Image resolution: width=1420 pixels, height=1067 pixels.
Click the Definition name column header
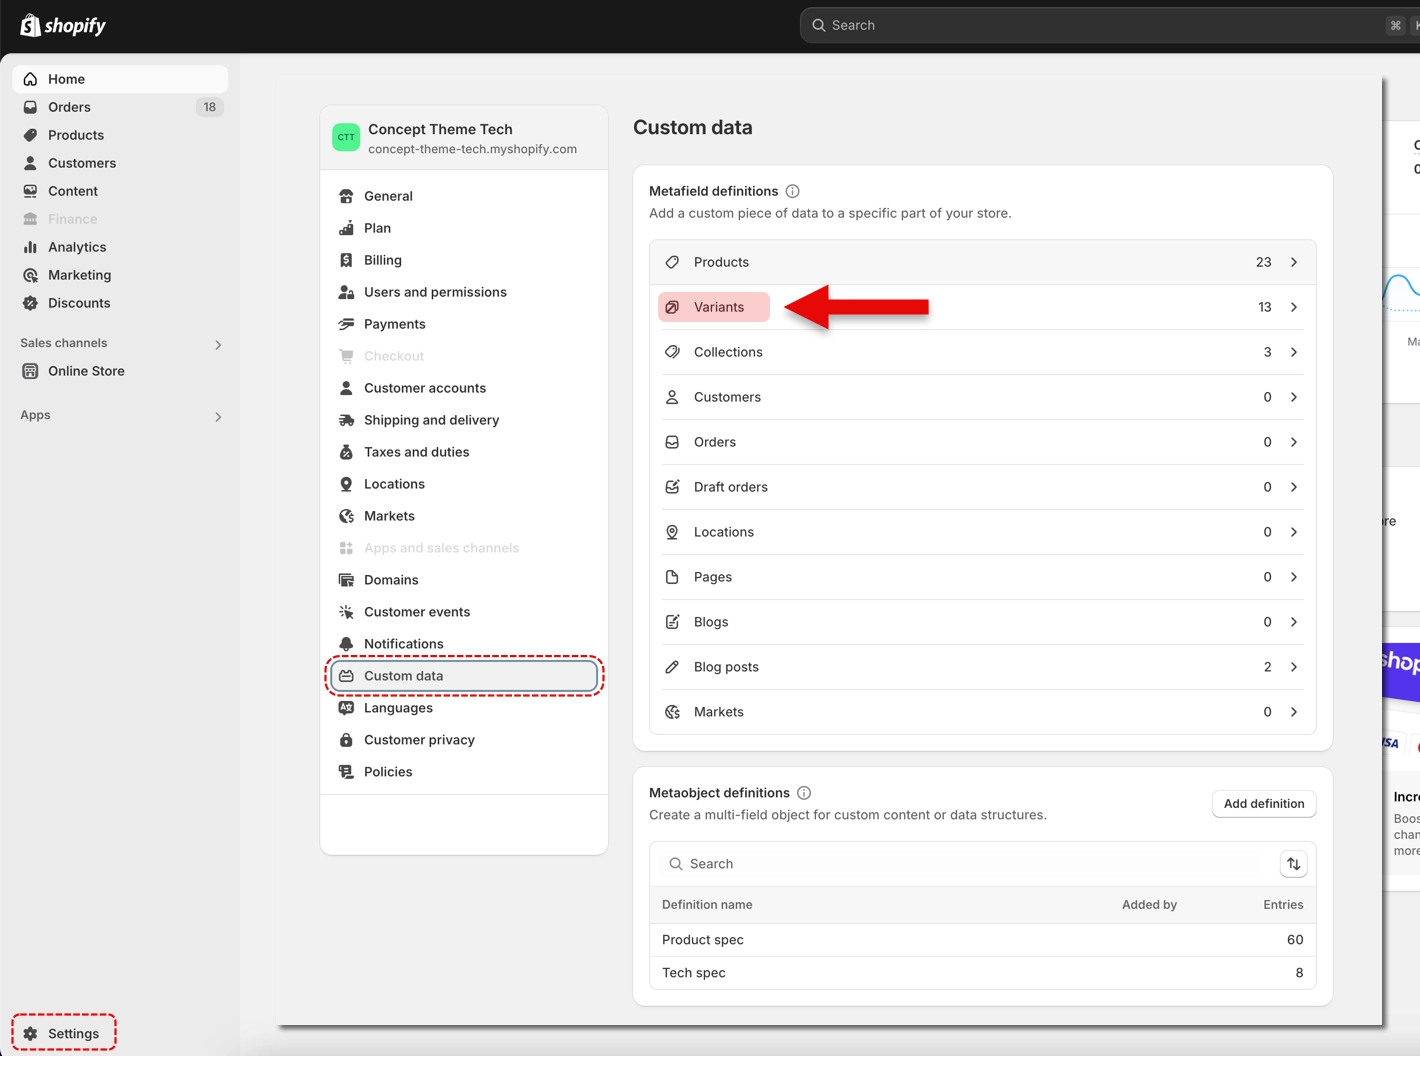pyautogui.click(x=707, y=905)
